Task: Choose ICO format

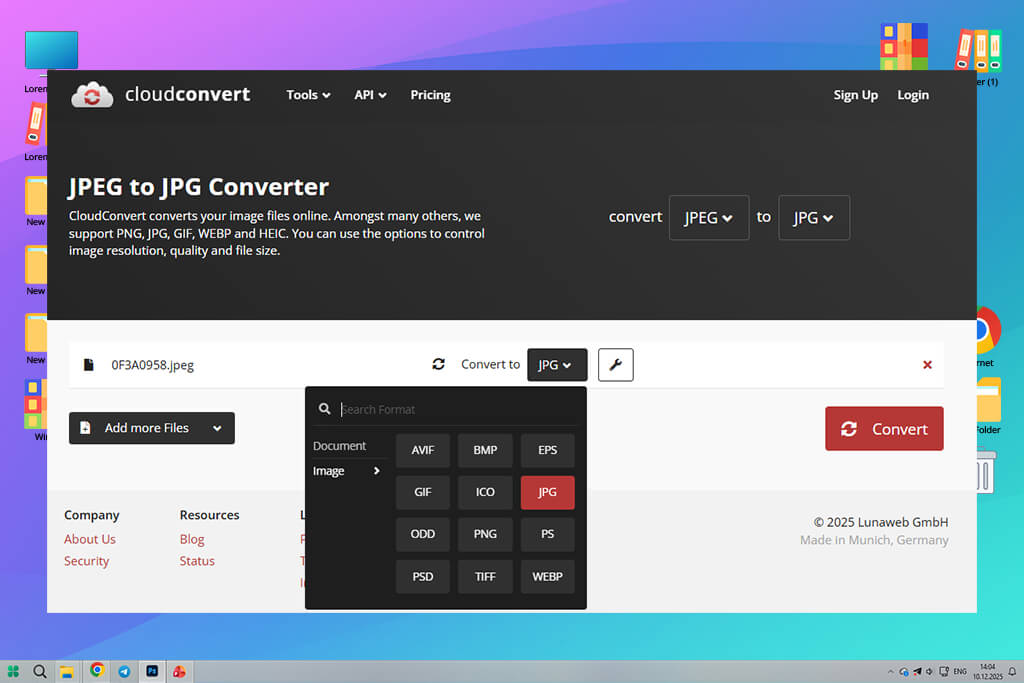Action: pyautogui.click(x=485, y=492)
